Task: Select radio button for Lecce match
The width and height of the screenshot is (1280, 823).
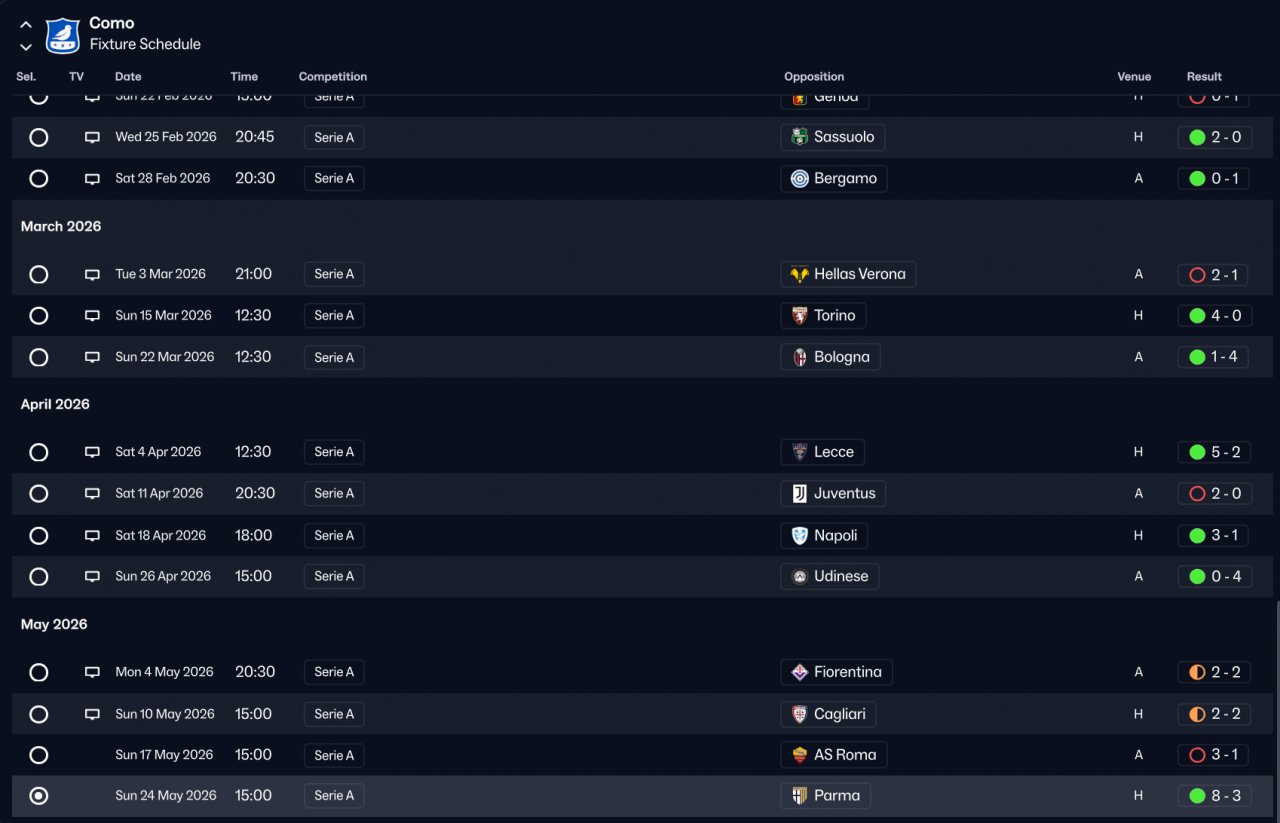Action: point(38,452)
